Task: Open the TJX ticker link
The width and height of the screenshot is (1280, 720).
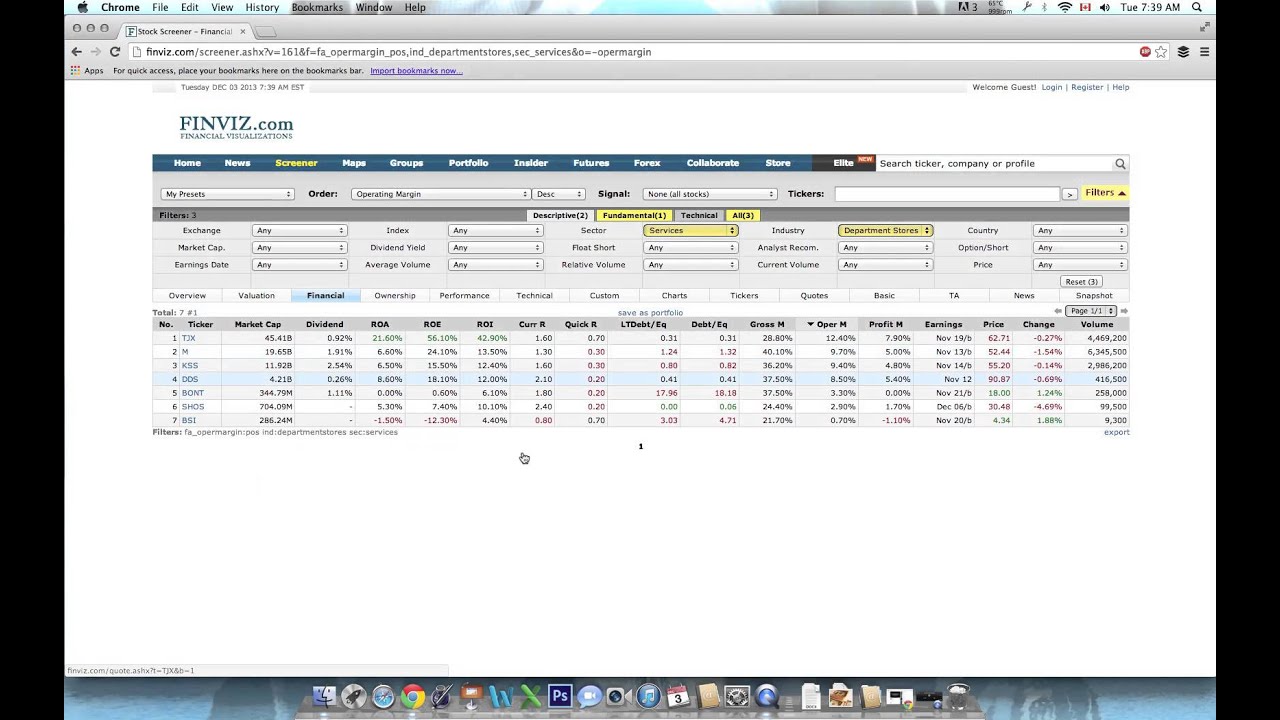Action: [x=188, y=339]
